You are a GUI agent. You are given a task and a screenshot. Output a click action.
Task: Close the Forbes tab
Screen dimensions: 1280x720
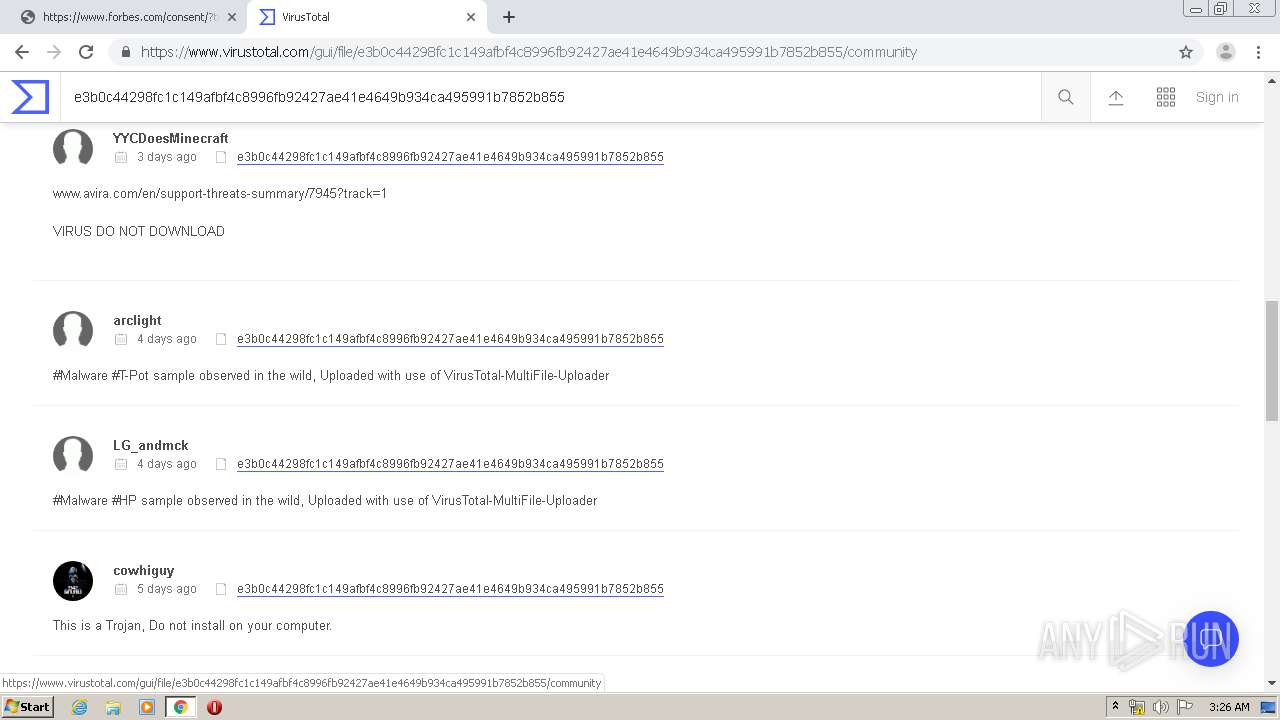pos(232,17)
